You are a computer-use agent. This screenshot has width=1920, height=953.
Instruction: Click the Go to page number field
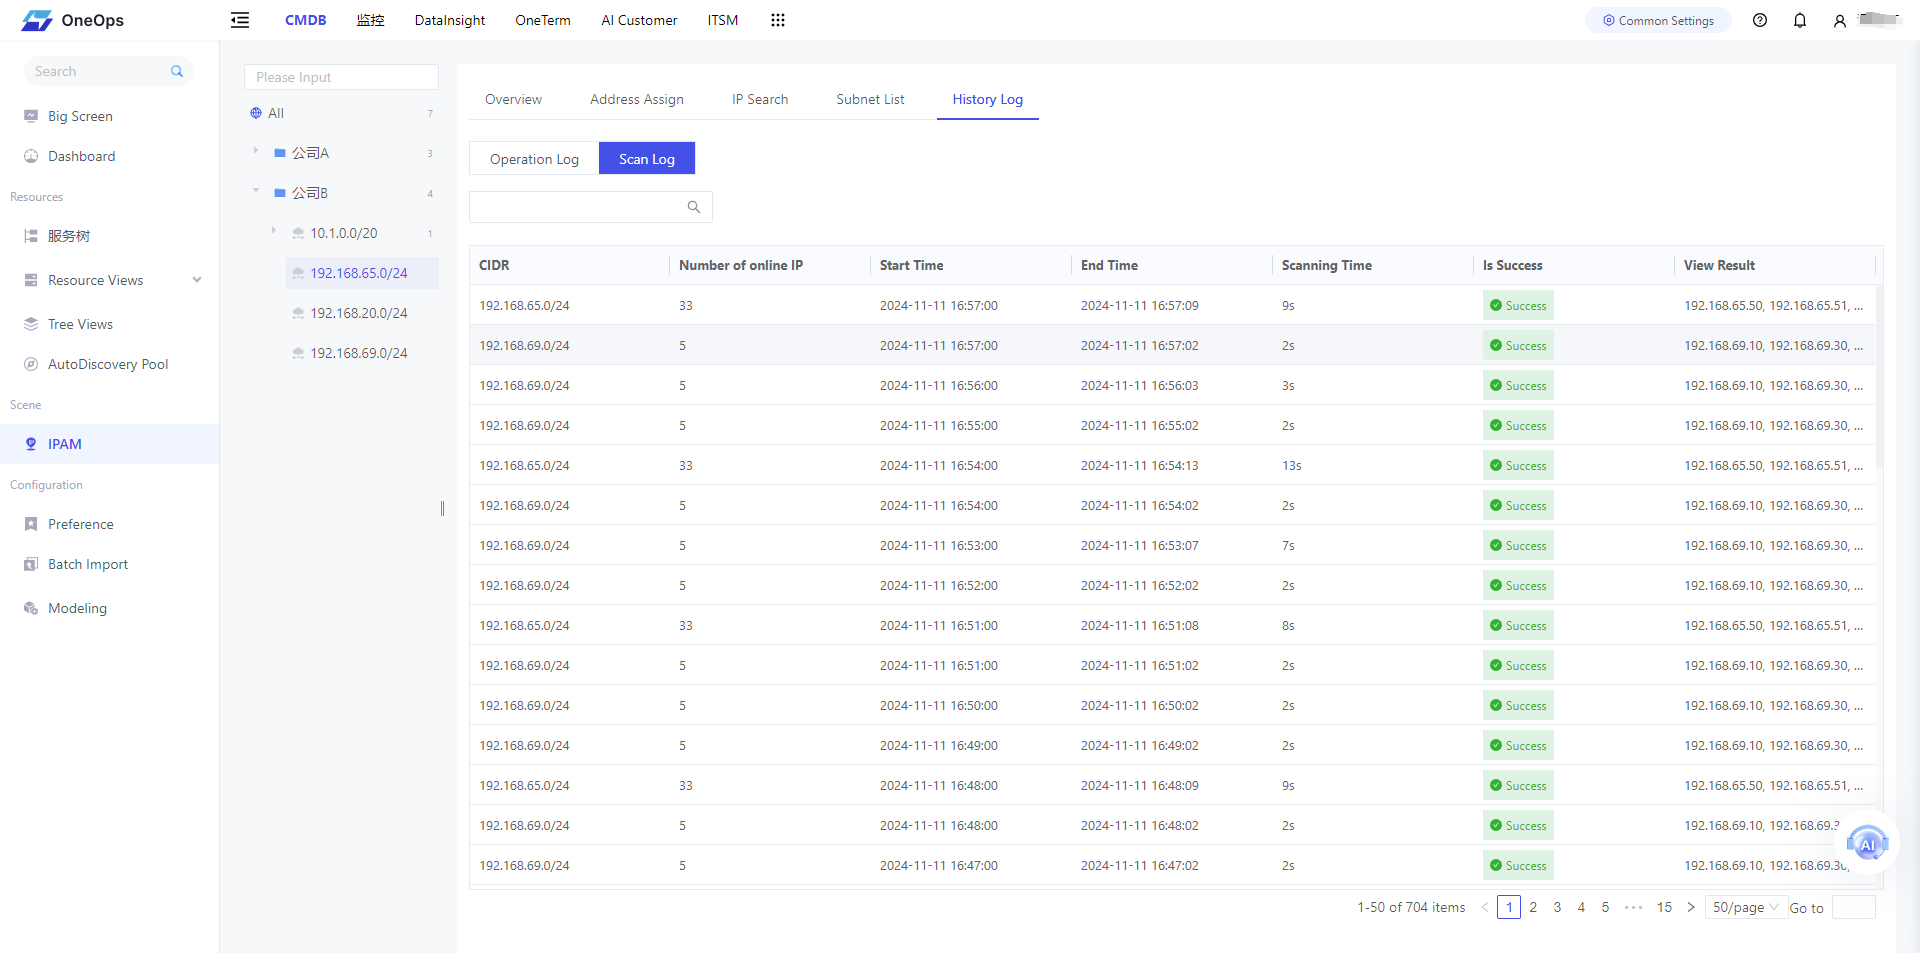(1853, 907)
